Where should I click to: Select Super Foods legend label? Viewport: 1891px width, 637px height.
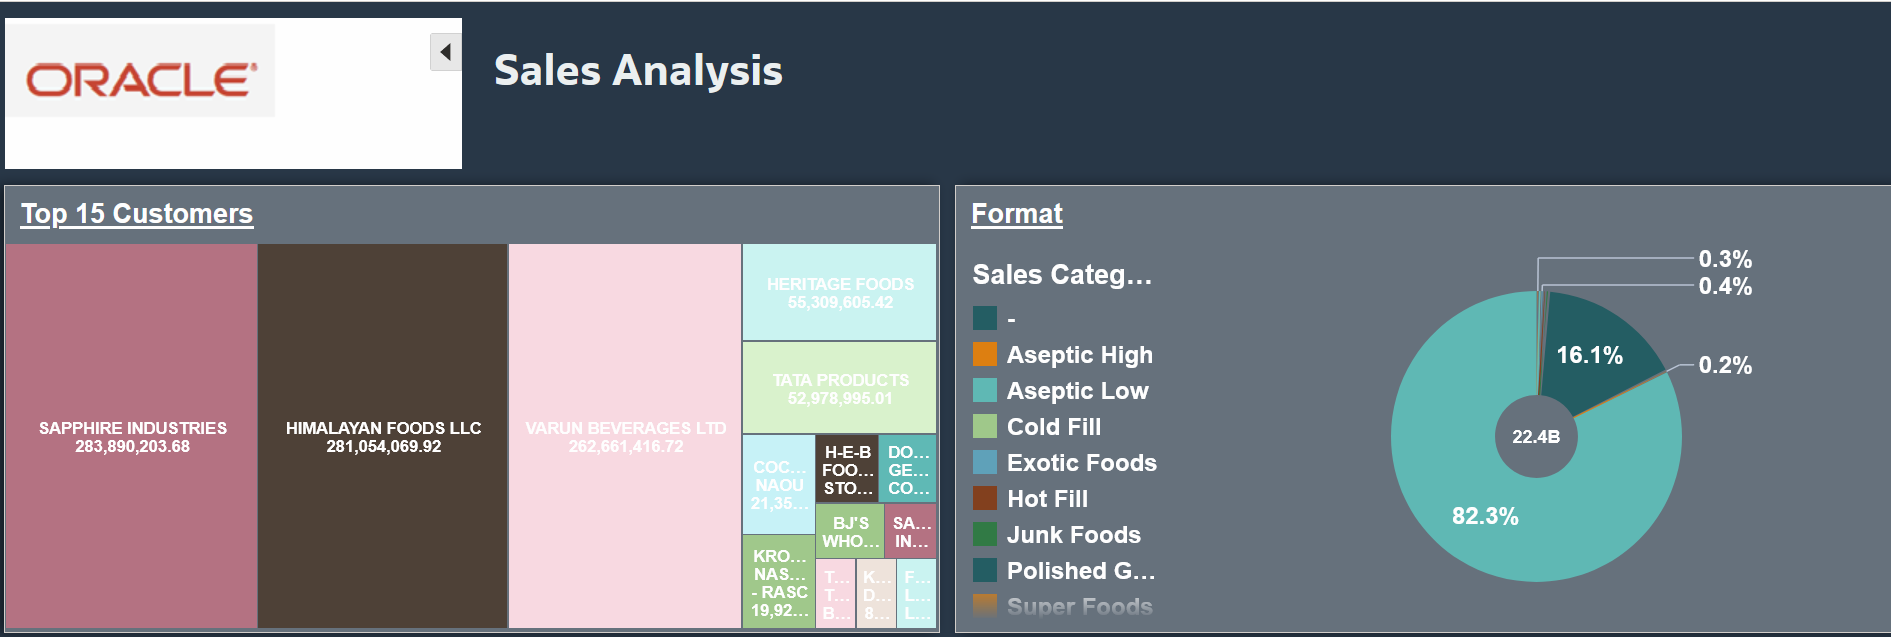1080,607
